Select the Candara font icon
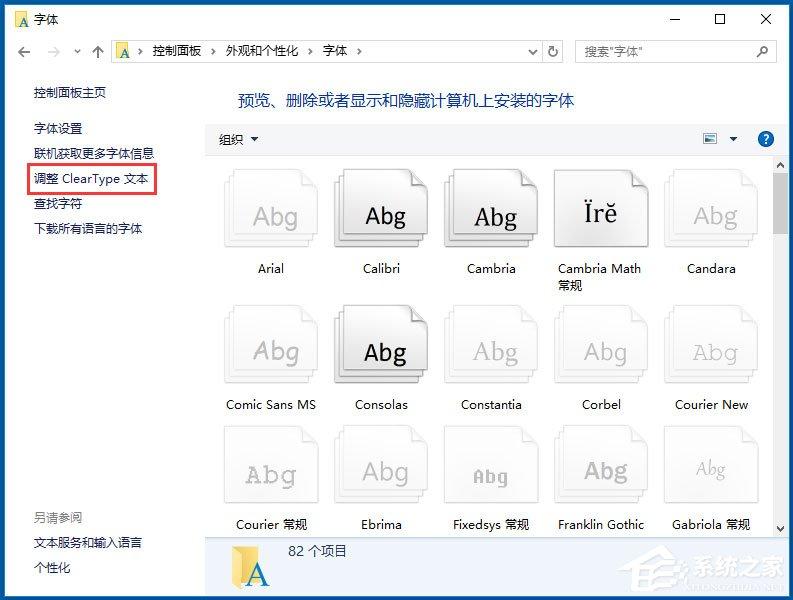This screenshot has height=600, width=793. click(x=711, y=208)
